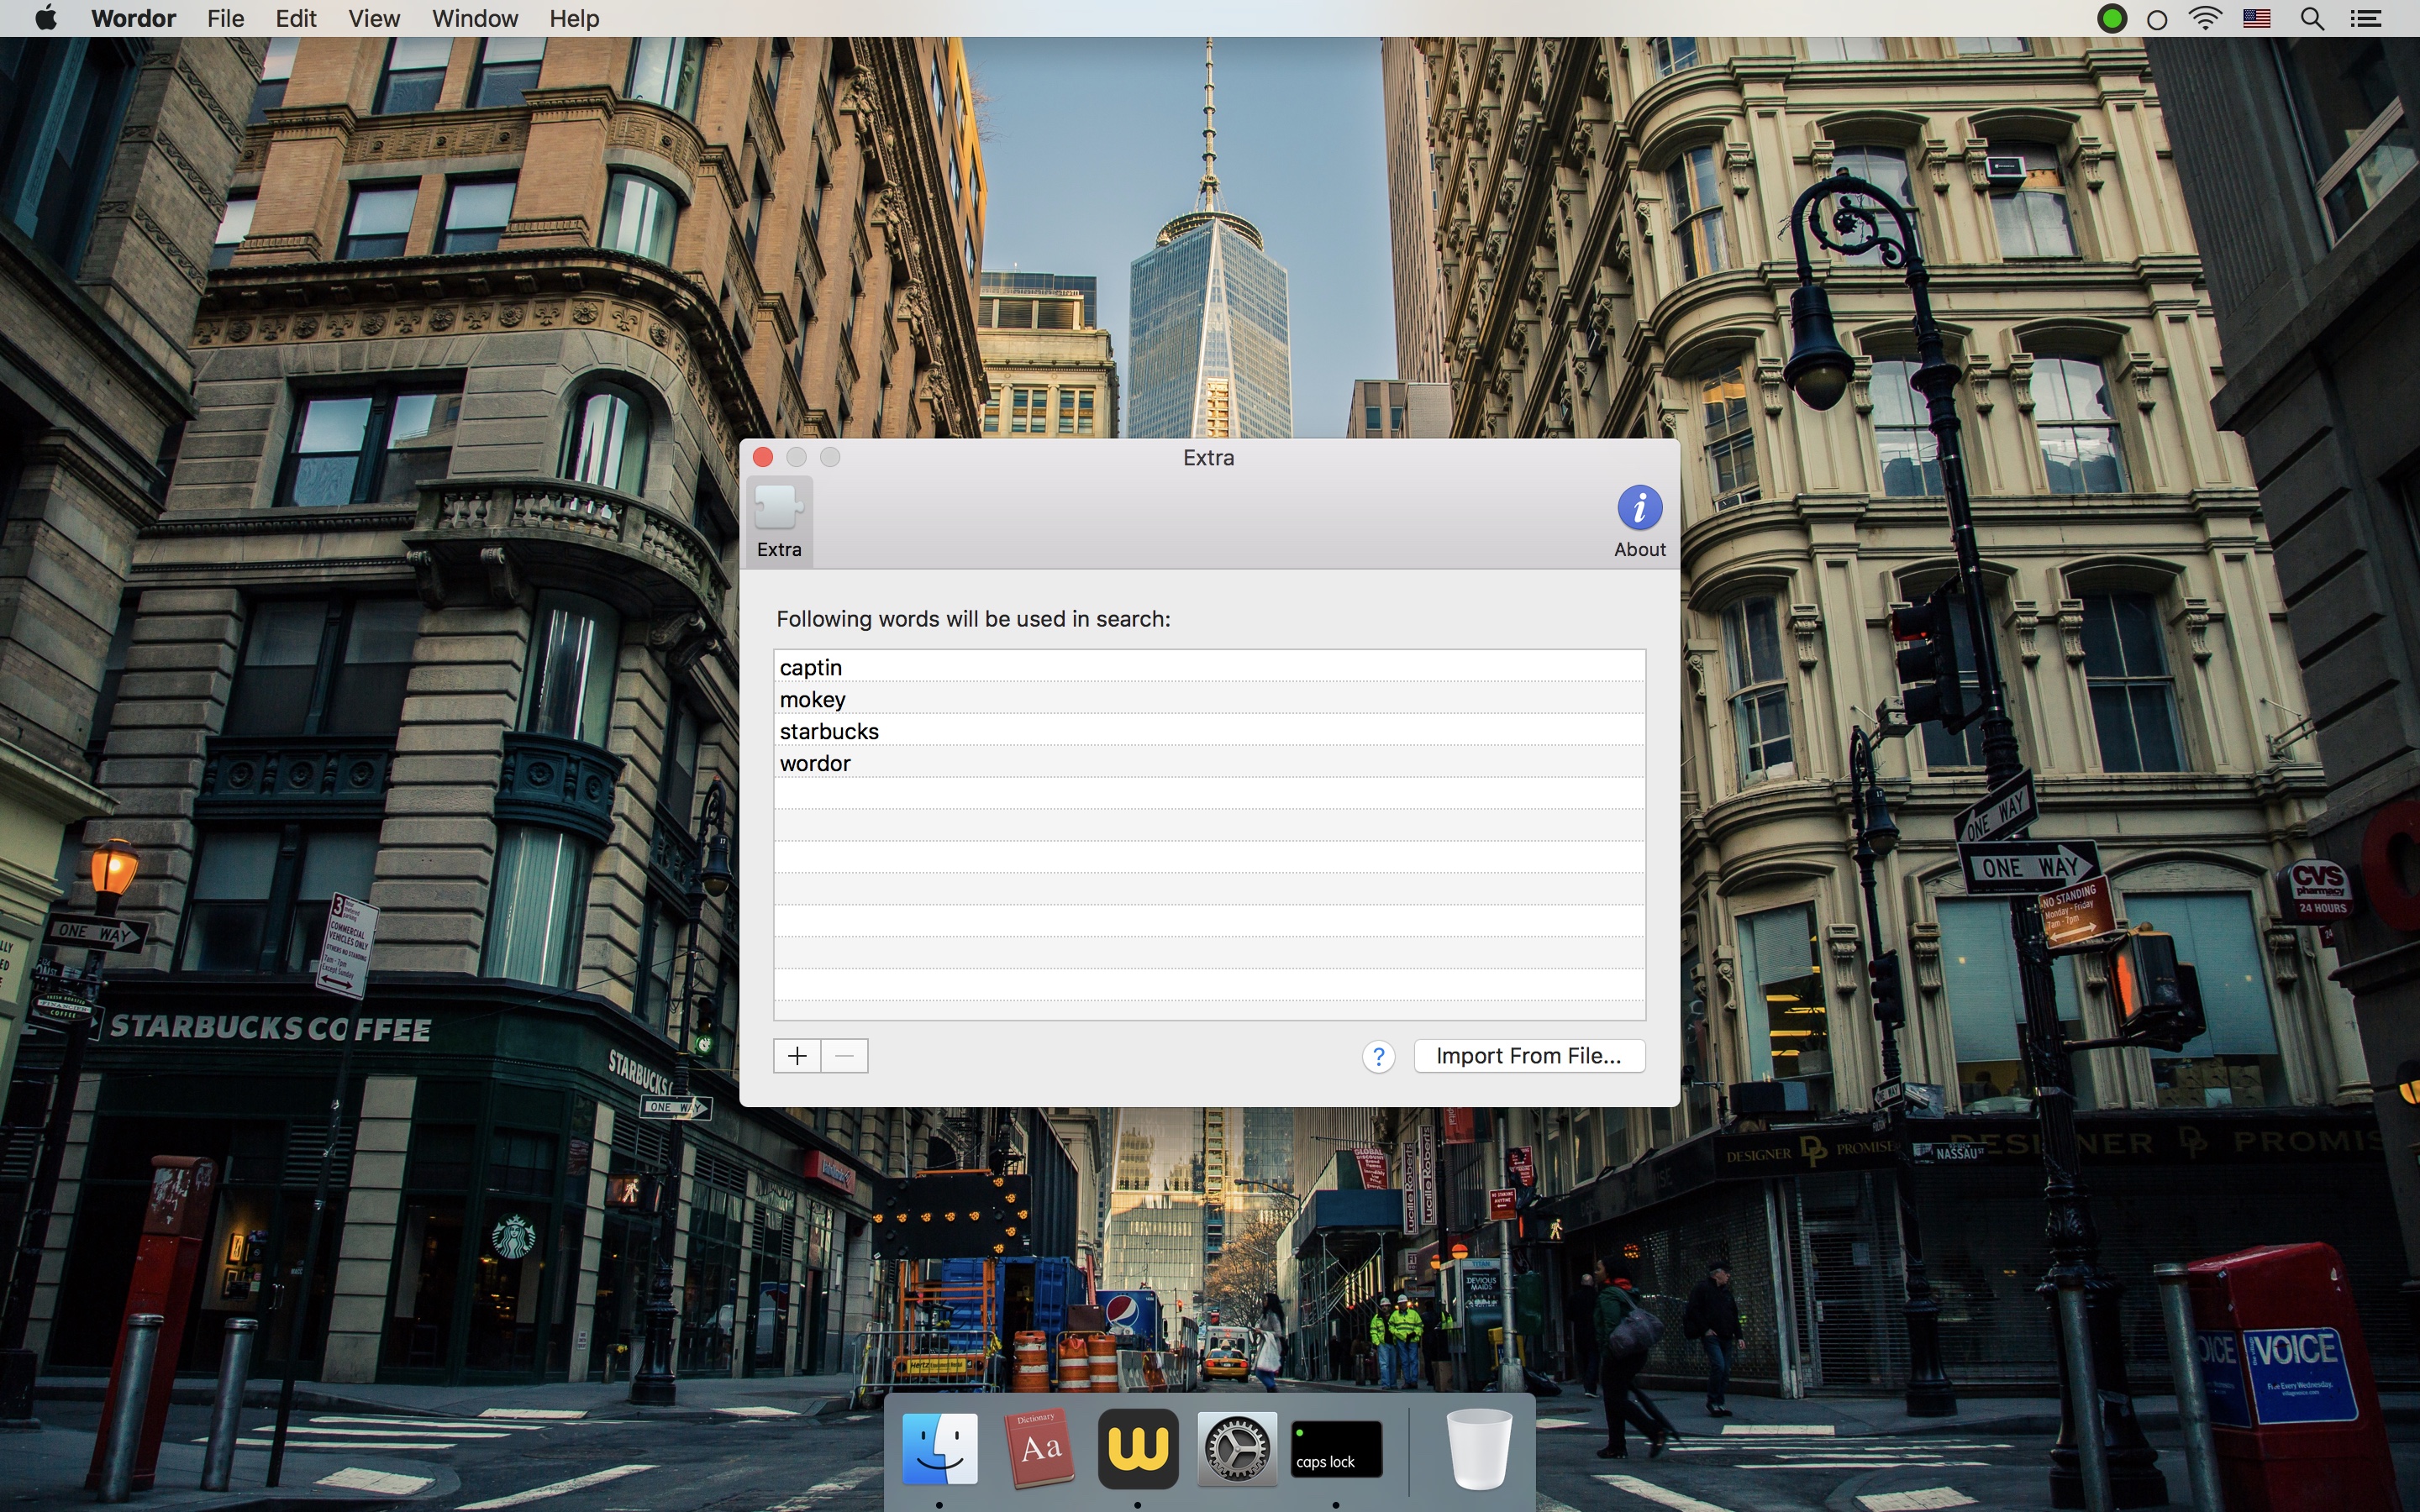This screenshot has height=1512, width=2420.
Task: Click Import From File button
Action: tap(1529, 1056)
